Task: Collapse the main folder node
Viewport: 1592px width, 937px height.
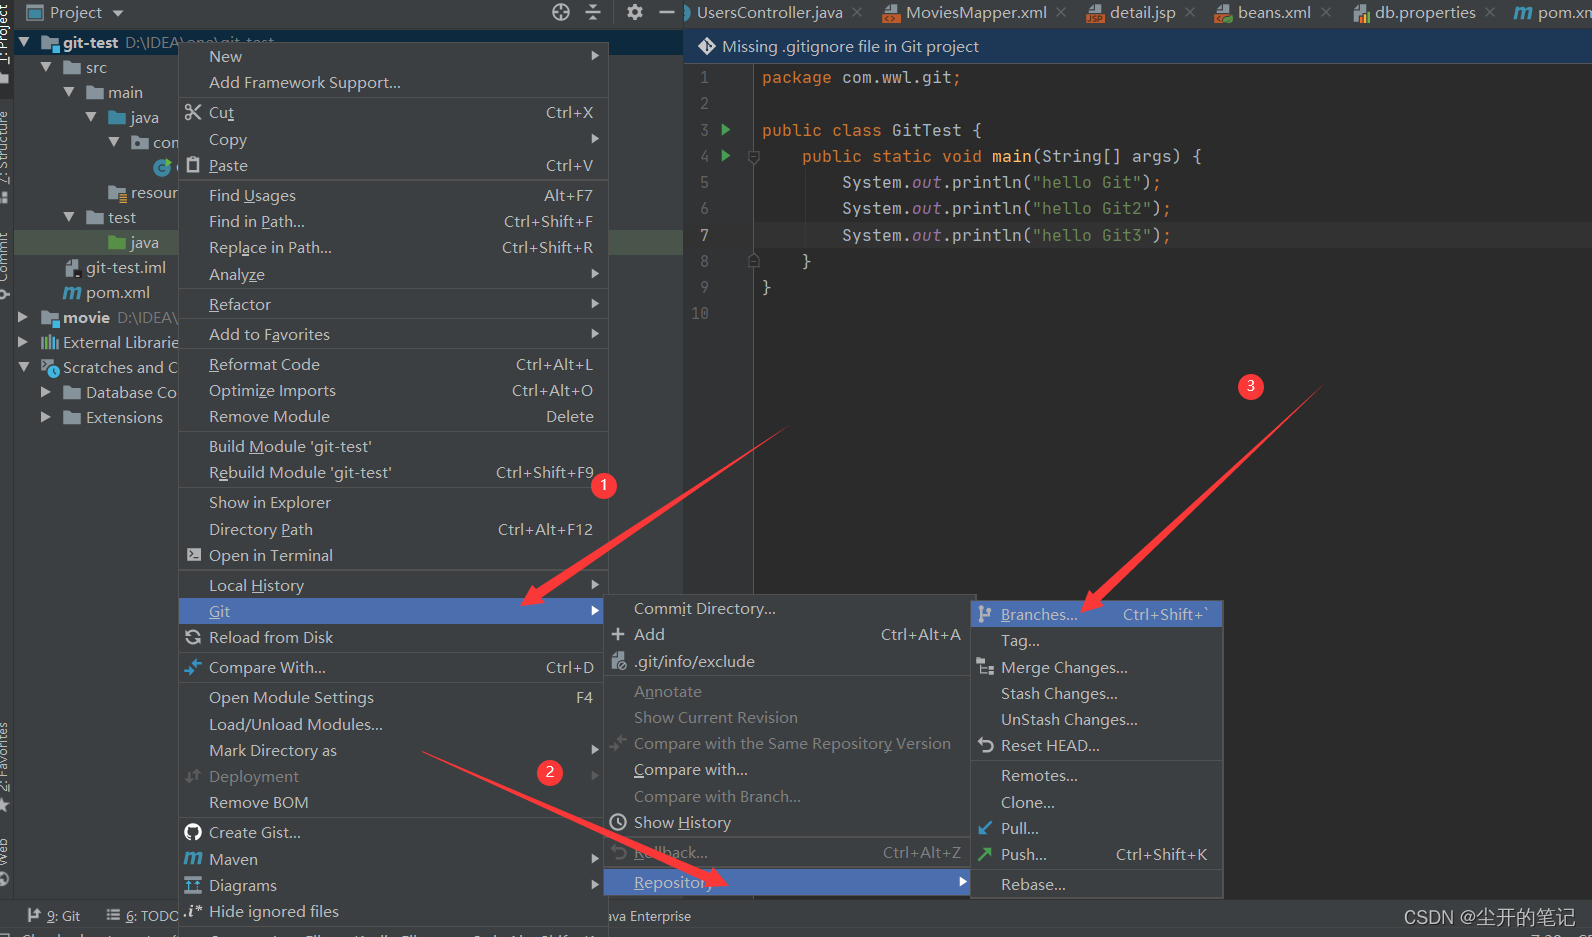Action: [69, 92]
